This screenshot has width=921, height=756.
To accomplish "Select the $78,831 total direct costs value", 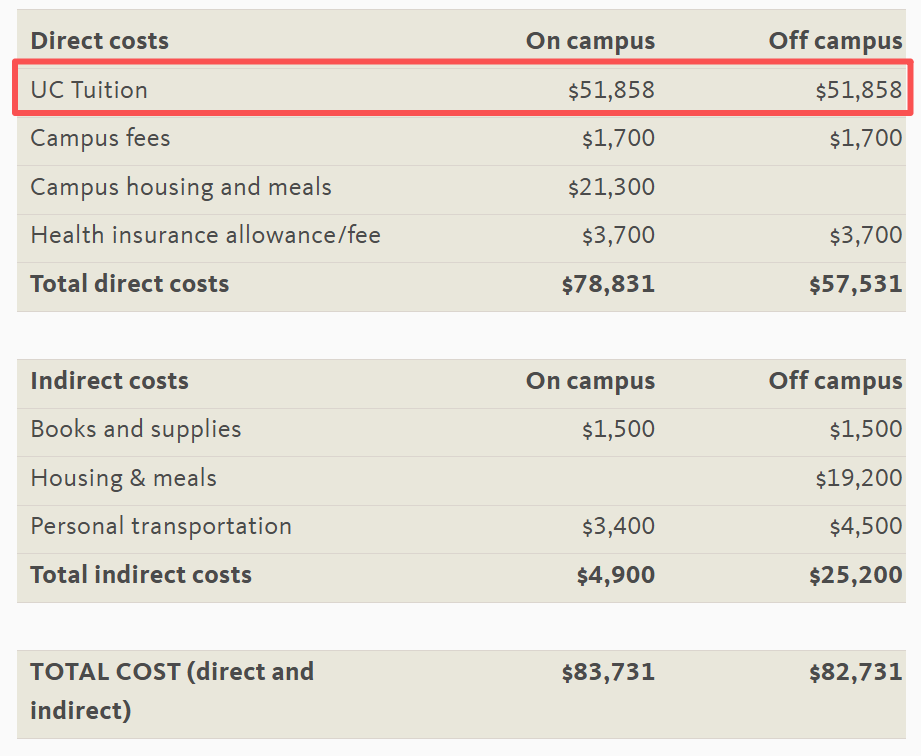I will (x=608, y=284).
